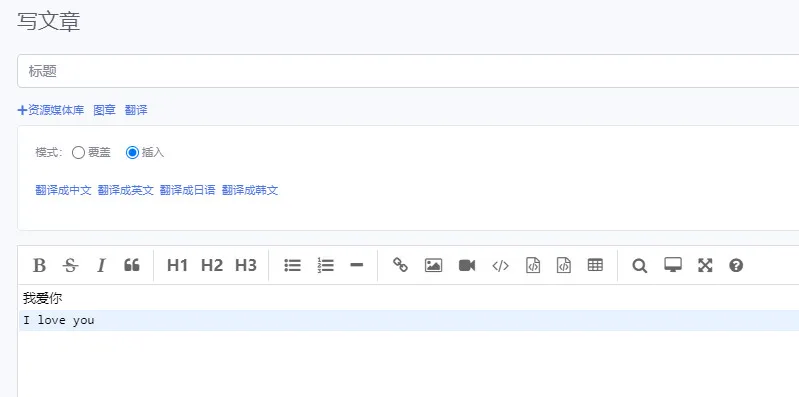Insert a video
The image size is (799, 397).
pyautogui.click(x=467, y=266)
